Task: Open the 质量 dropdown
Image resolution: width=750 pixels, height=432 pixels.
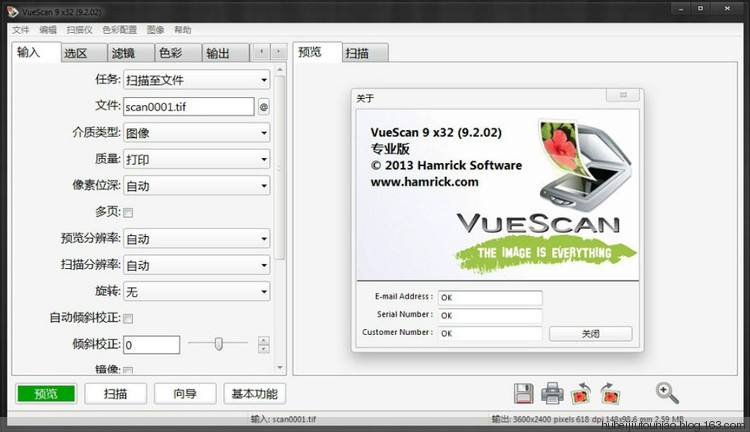Action: (197, 159)
